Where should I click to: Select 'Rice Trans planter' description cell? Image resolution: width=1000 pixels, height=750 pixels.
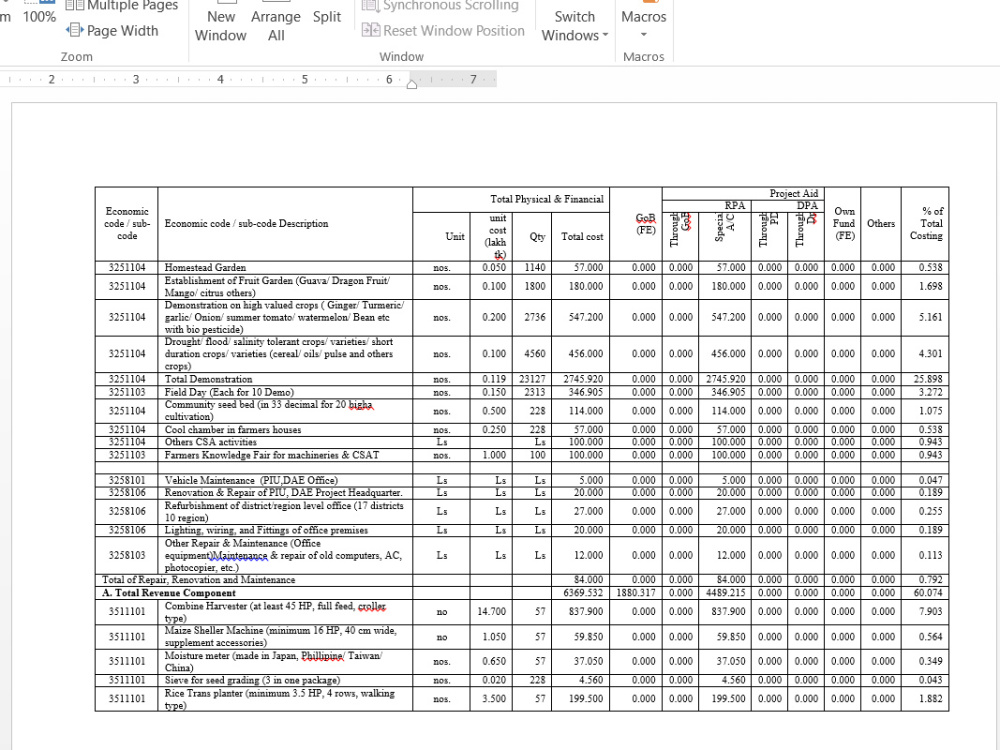tap(285, 699)
